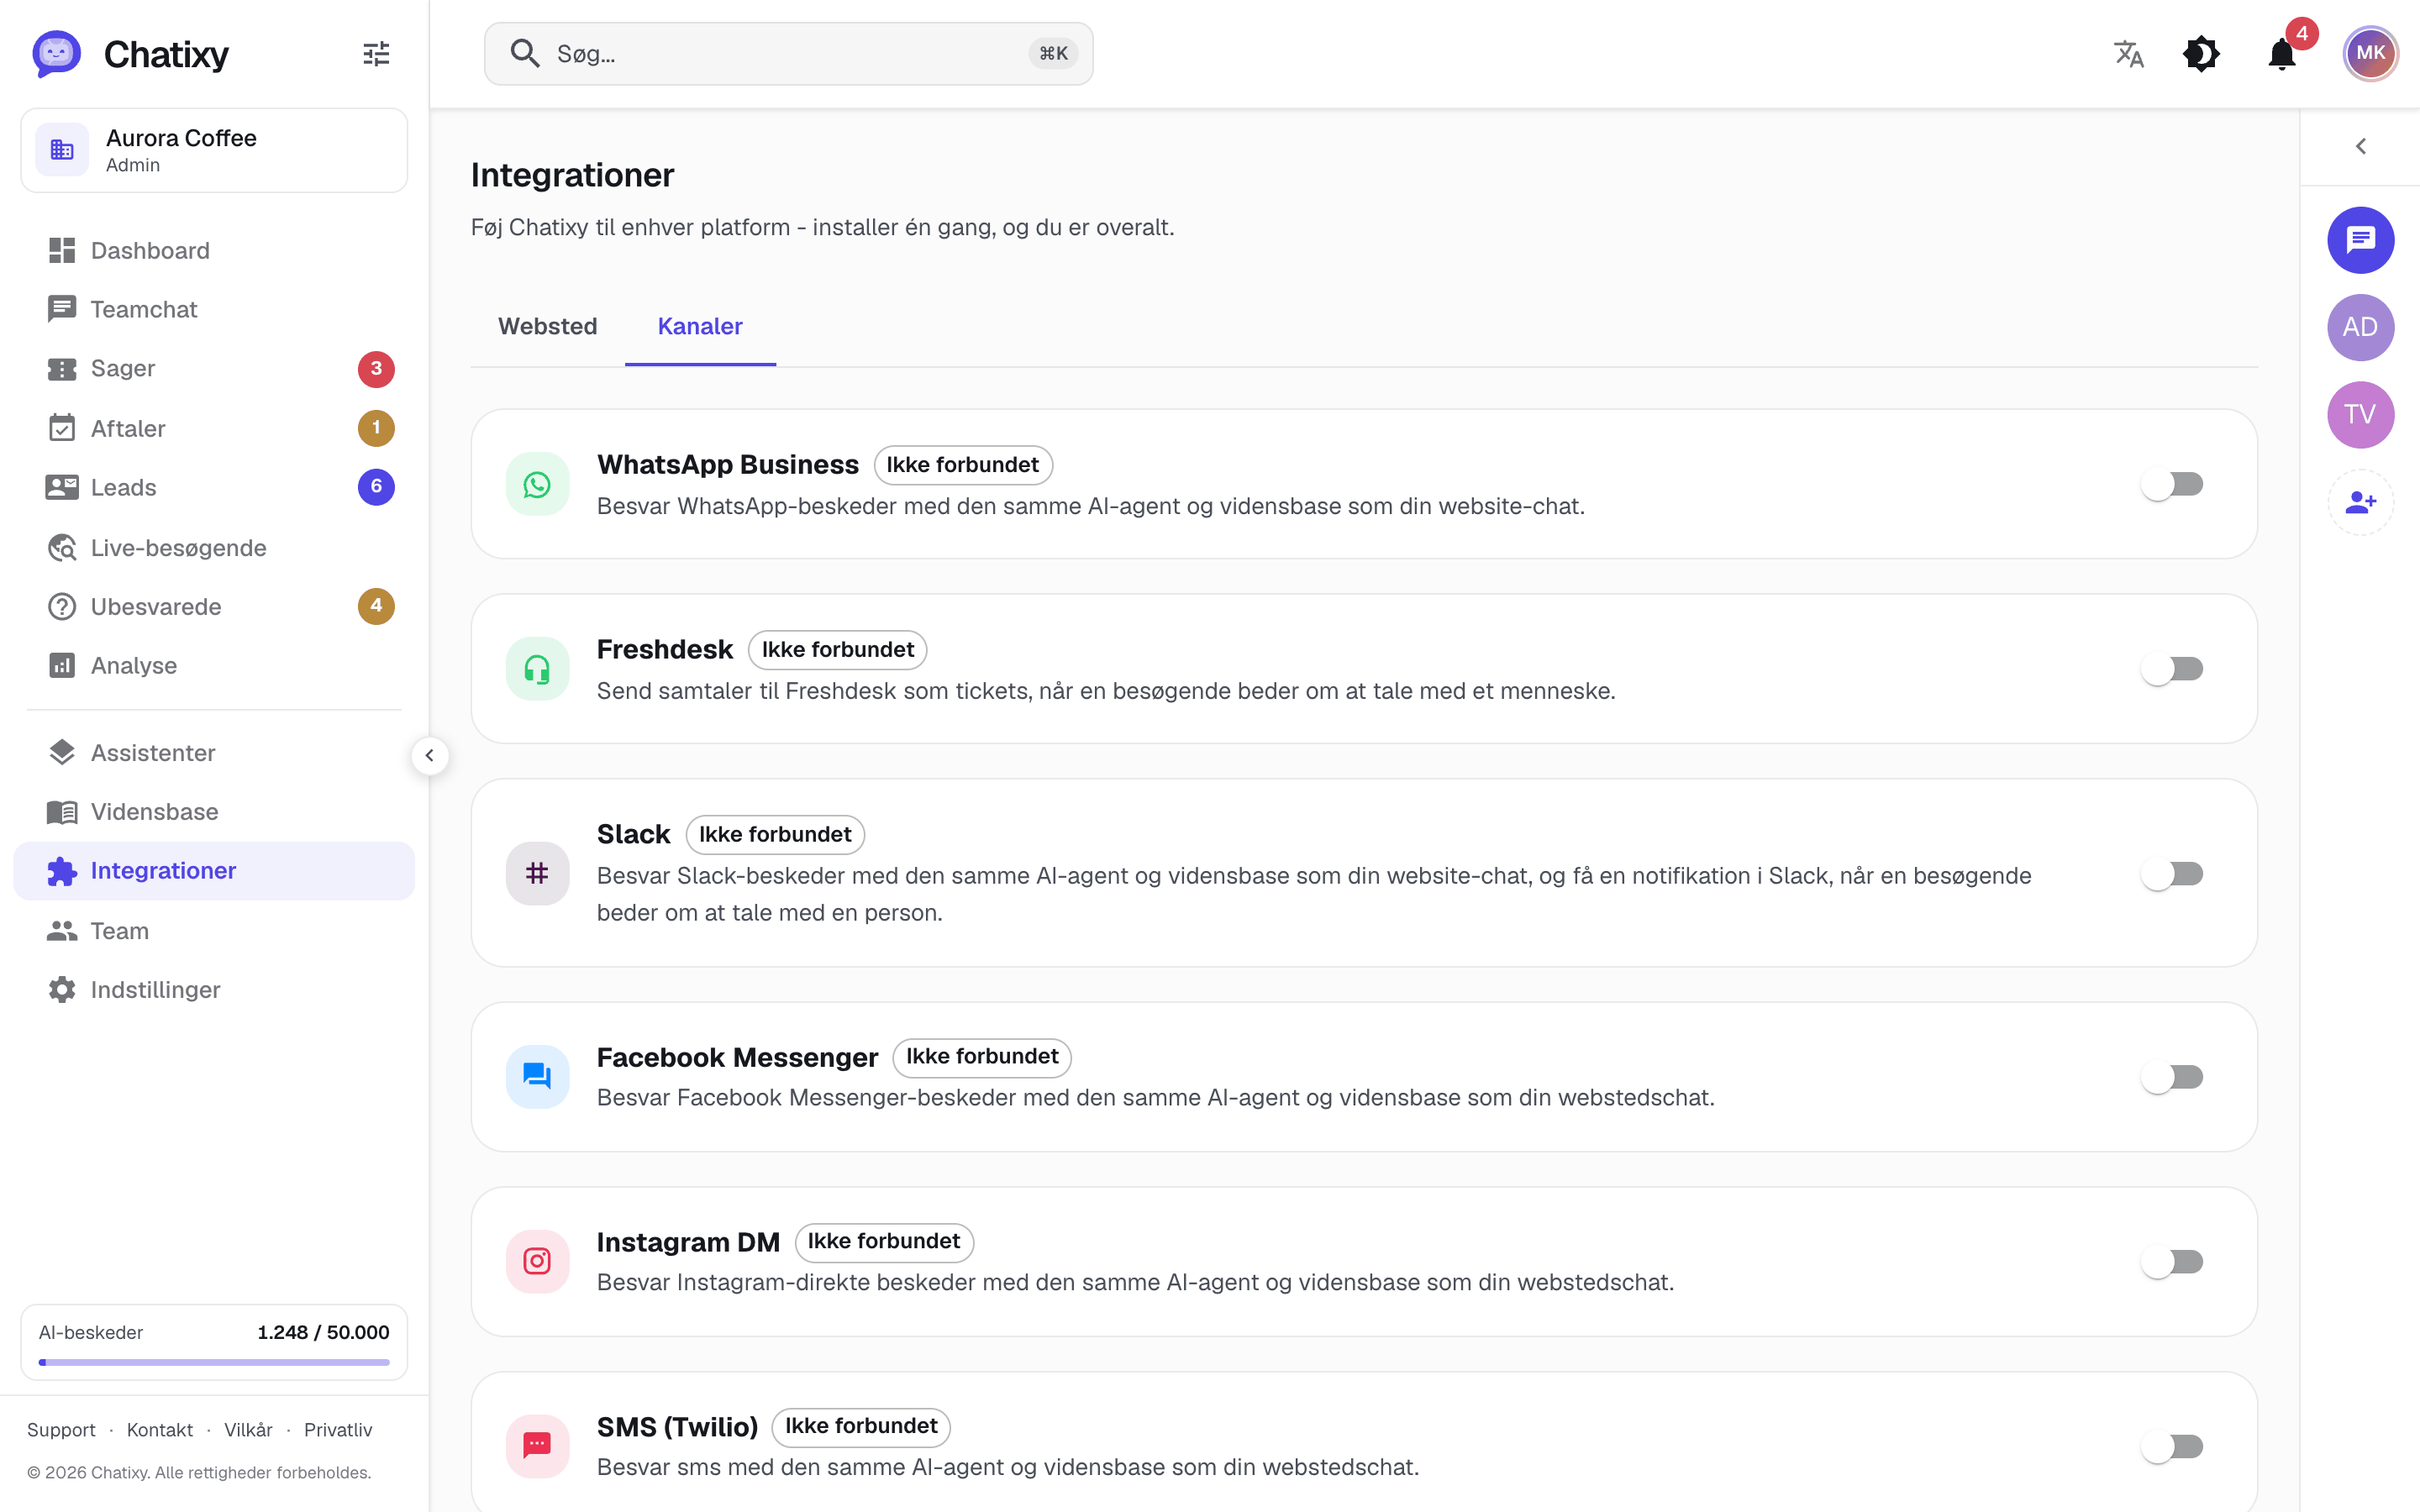Click Instagram DM's Ikke forbundet badge
Viewport: 2420px width, 1512px height.
[x=883, y=1242]
